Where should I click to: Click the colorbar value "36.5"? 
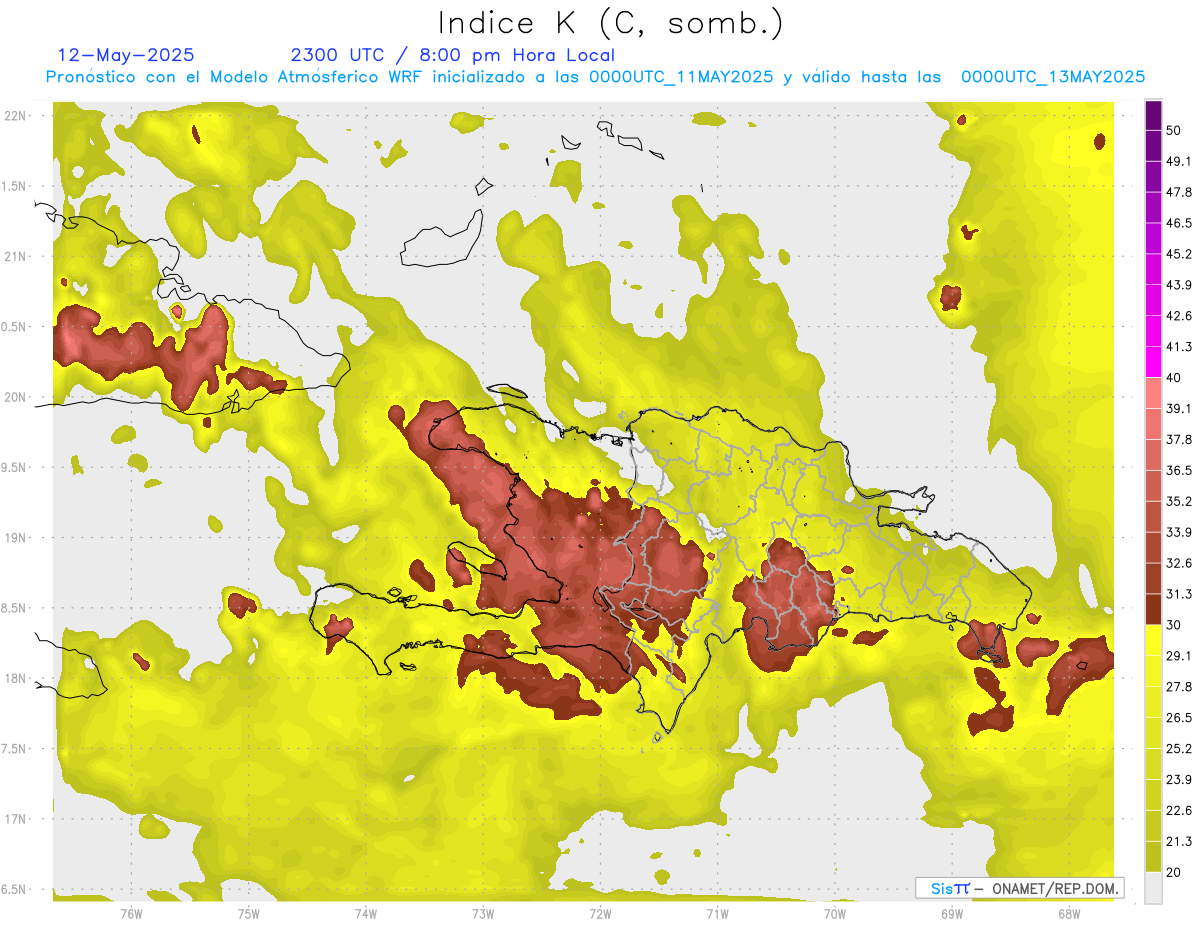point(1179,470)
